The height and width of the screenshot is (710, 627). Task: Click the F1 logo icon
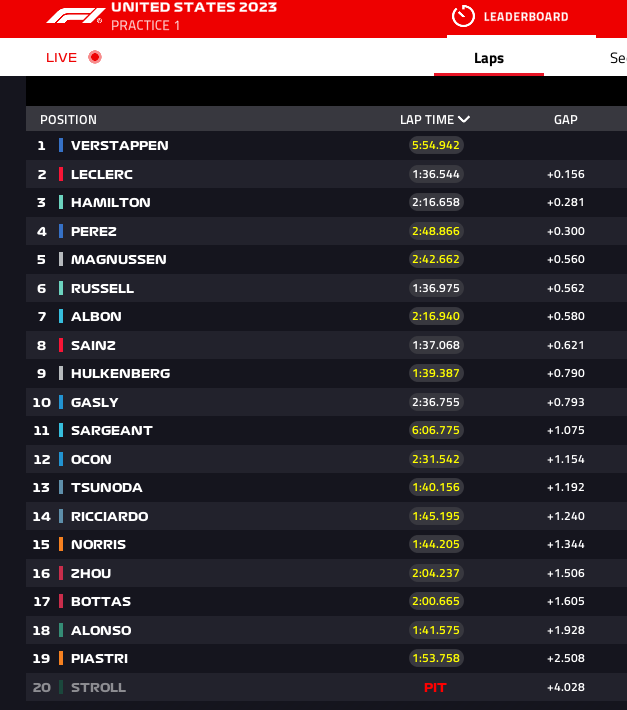pyautogui.click(x=76, y=16)
